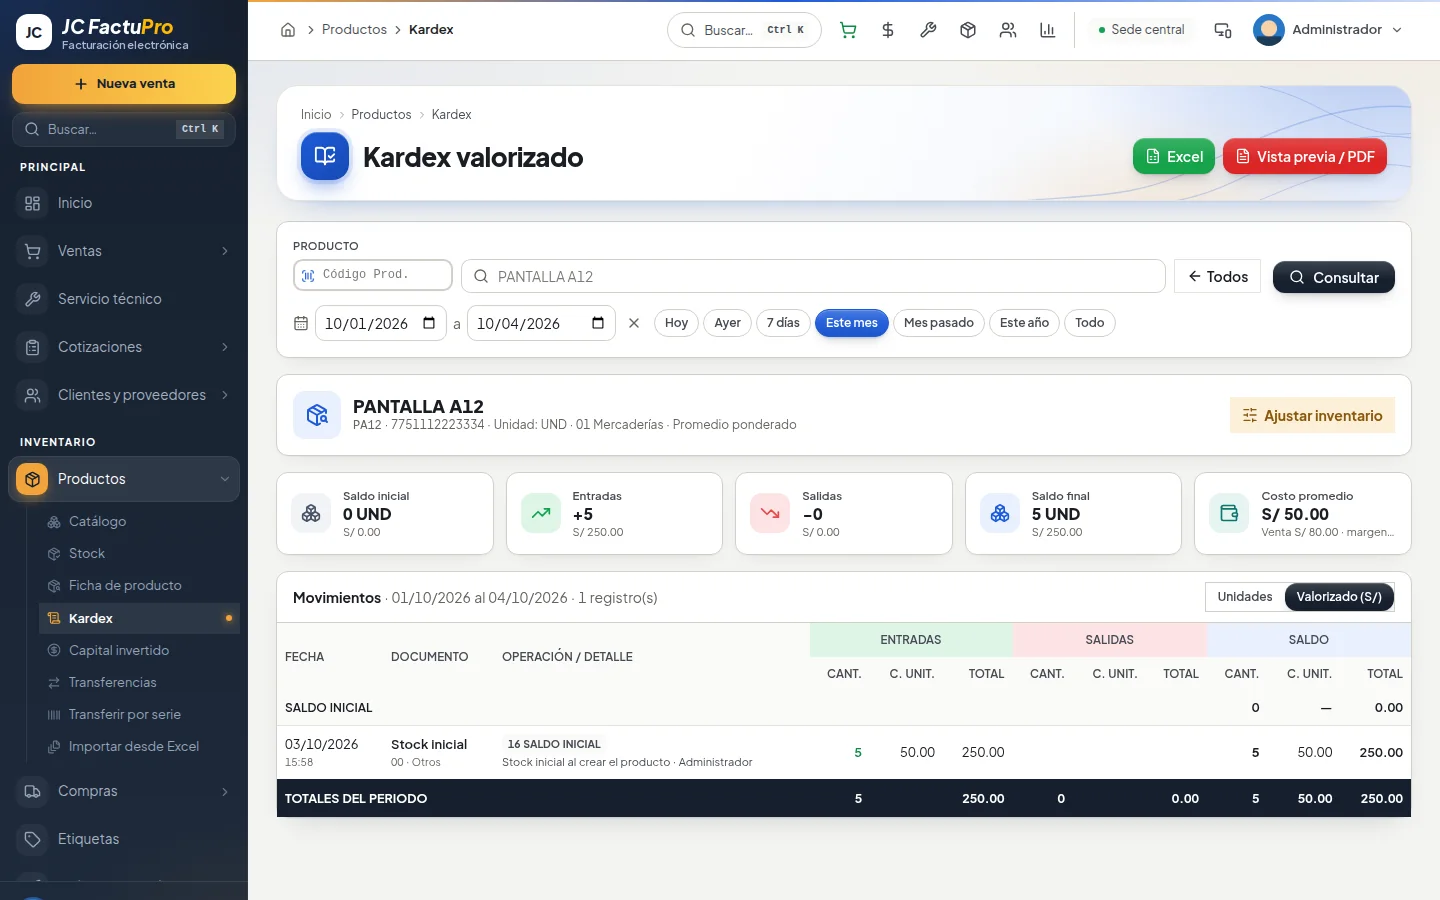Image resolution: width=1440 pixels, height=900 pixels.
Task: Open Catálogo under Productos
Action: 140,521
